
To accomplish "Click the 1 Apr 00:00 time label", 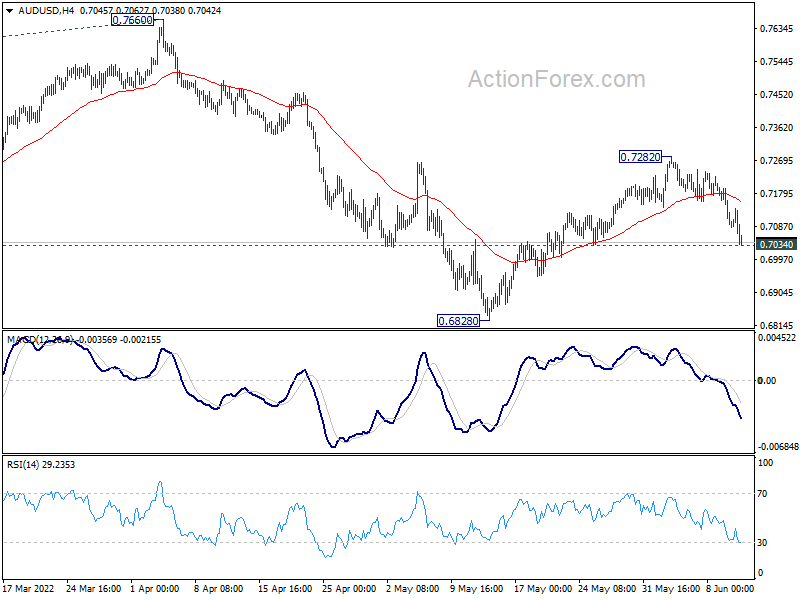I will [155, 589].
